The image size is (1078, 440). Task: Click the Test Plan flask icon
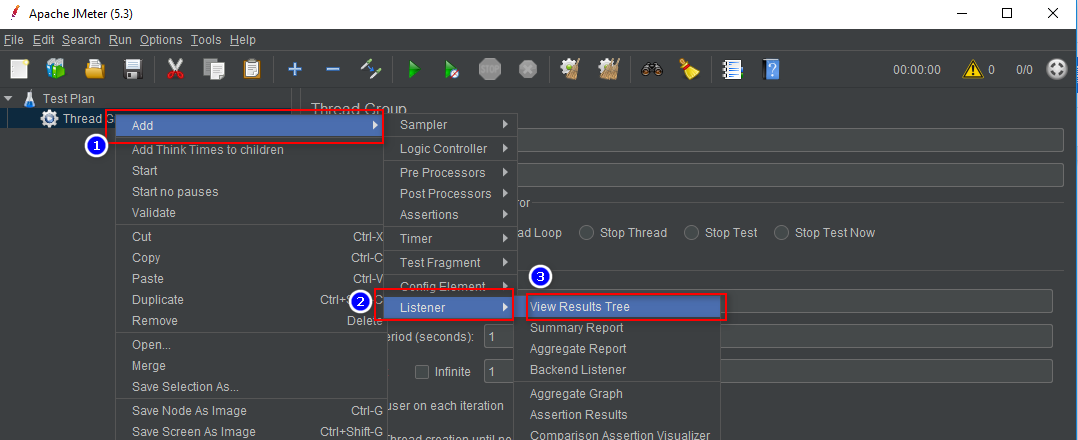pos(29,98)
